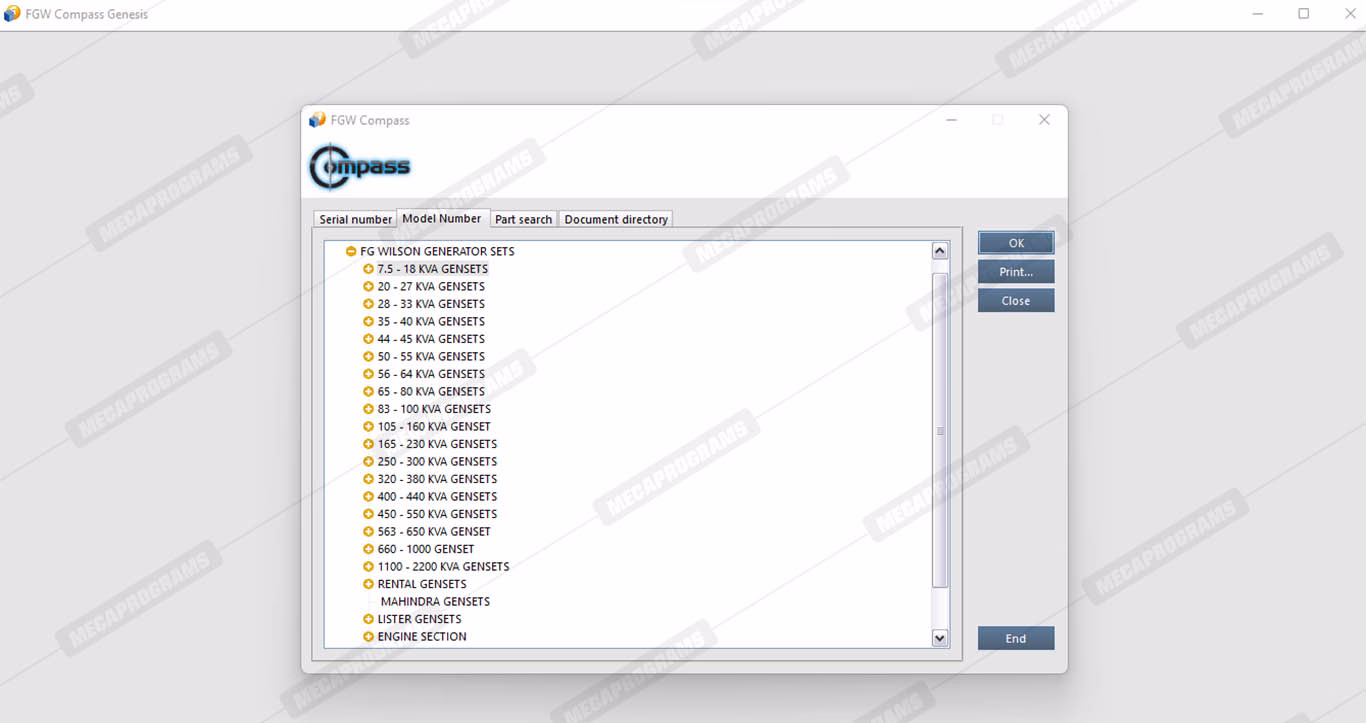Click the tree list scroll up arrow
Screen dimensions: 1366x723
[940, 251]
